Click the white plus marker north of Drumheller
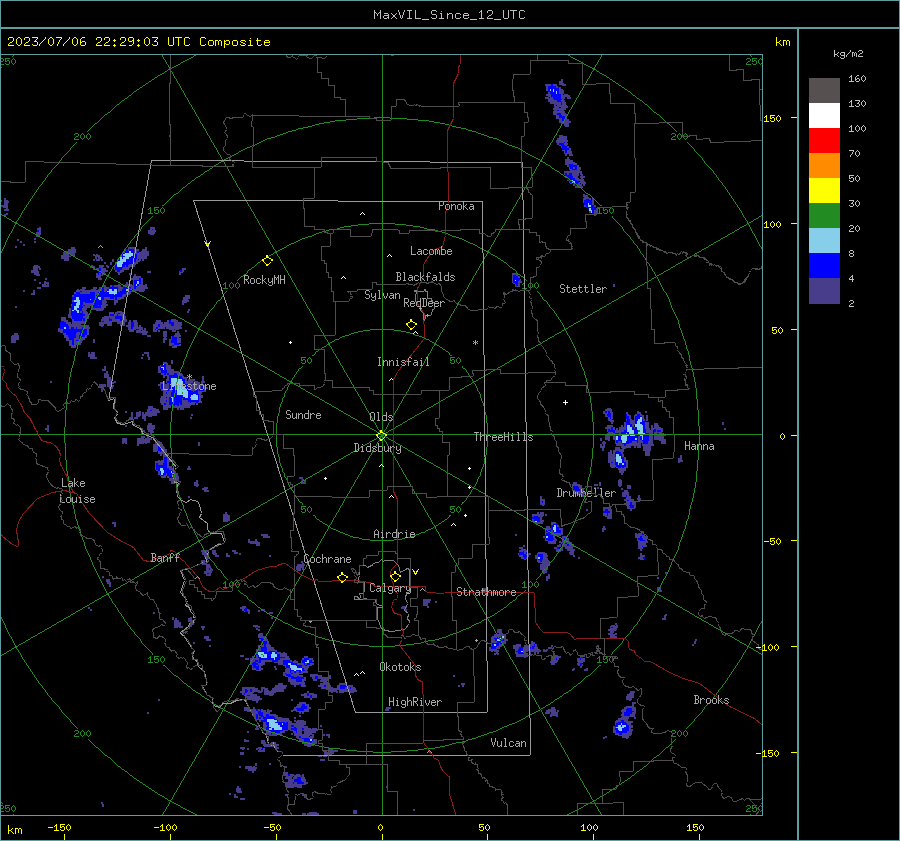The height and width of the screenshot is (841, 900). coord(565,402)
